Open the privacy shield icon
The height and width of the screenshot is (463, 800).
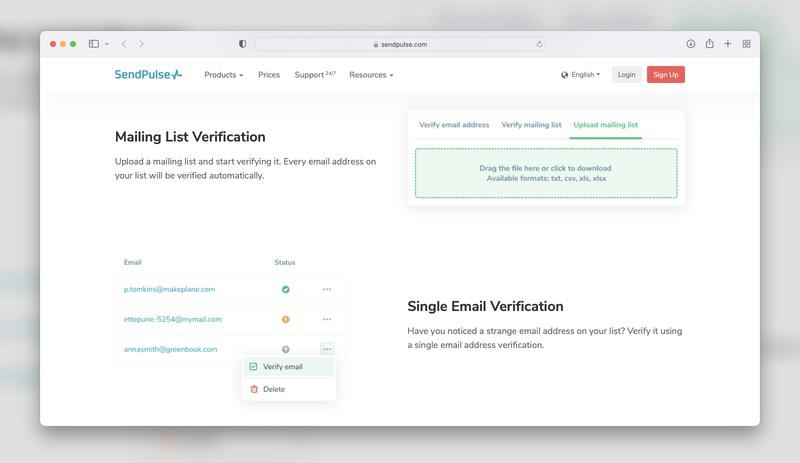pyautogui.click(x=242, y=44)
